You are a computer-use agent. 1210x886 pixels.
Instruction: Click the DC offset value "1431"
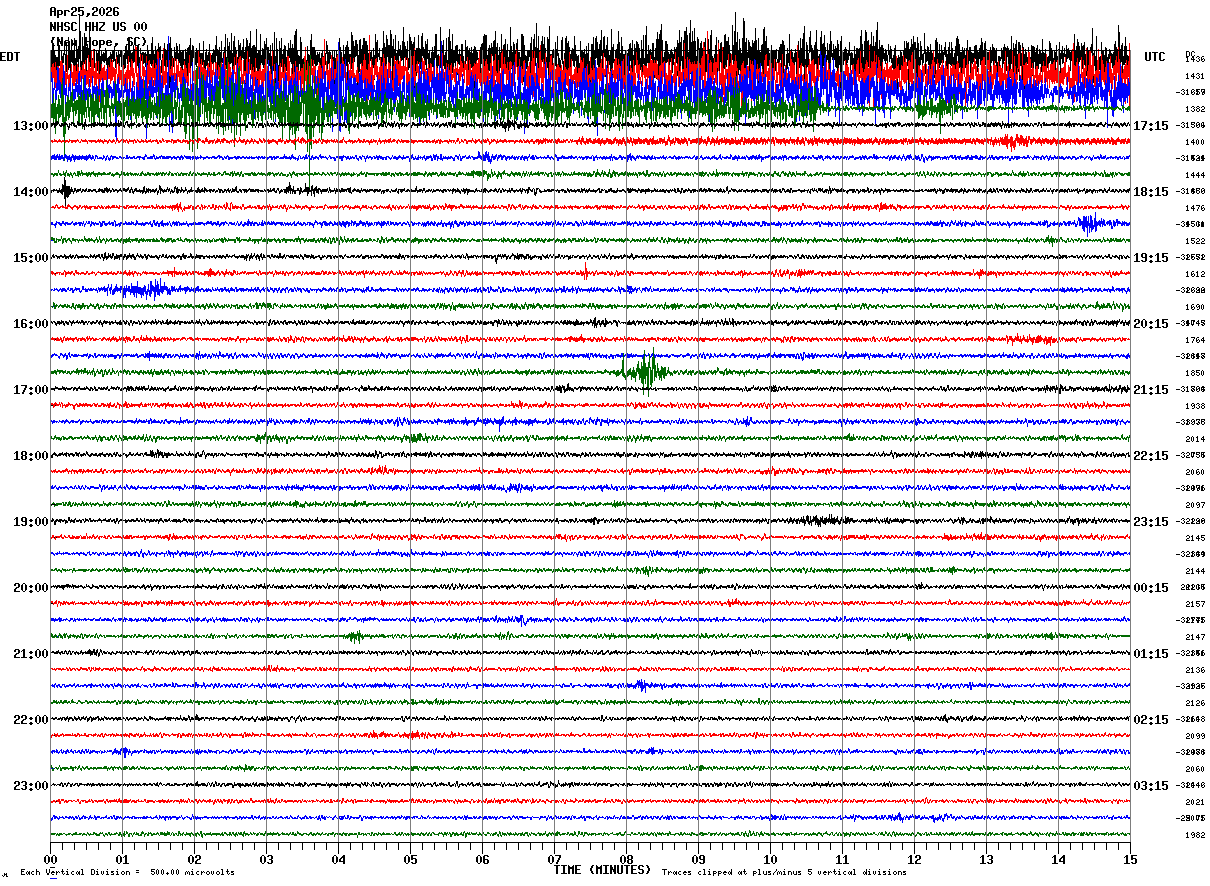coord(1194,76)
